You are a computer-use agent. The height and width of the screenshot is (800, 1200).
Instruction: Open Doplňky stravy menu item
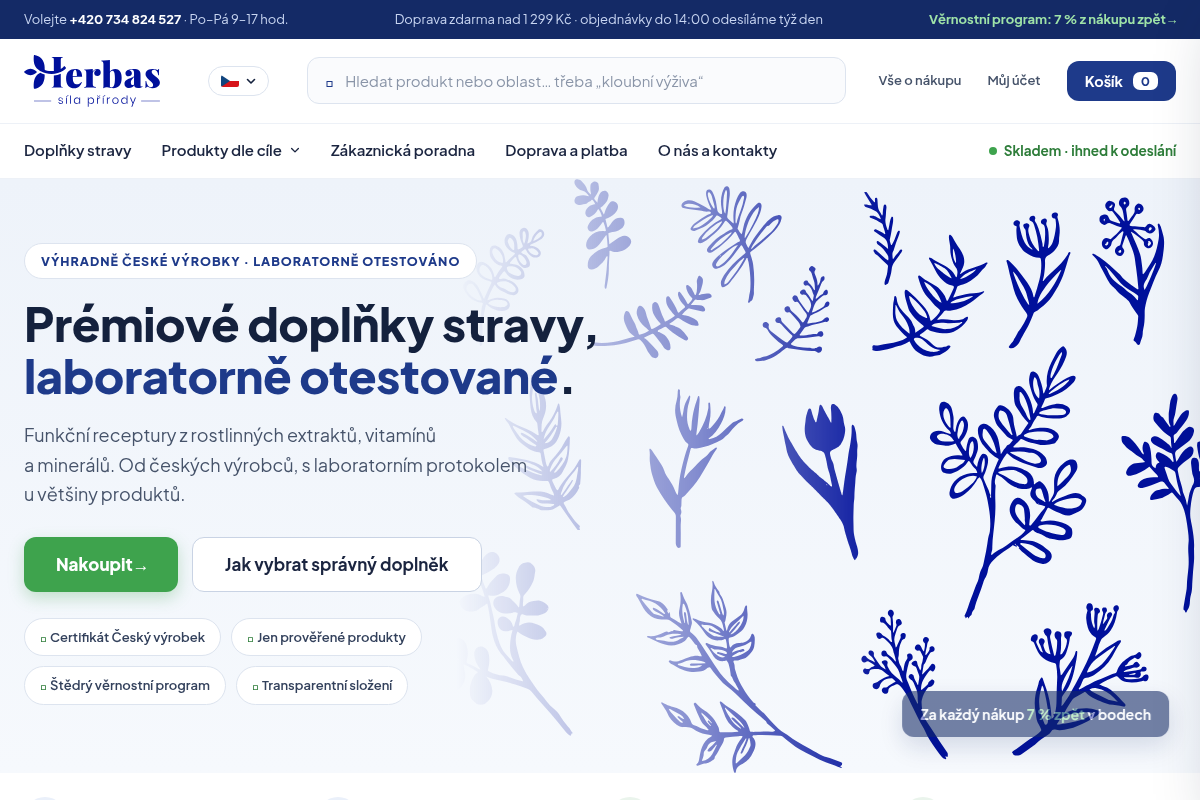(x=78, y=151)
